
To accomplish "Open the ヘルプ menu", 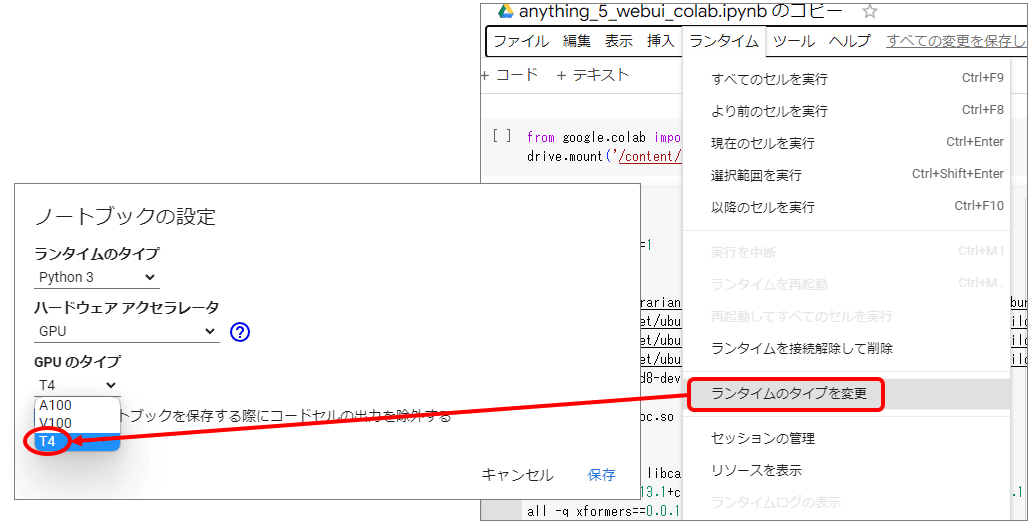I will pos(849,42).
